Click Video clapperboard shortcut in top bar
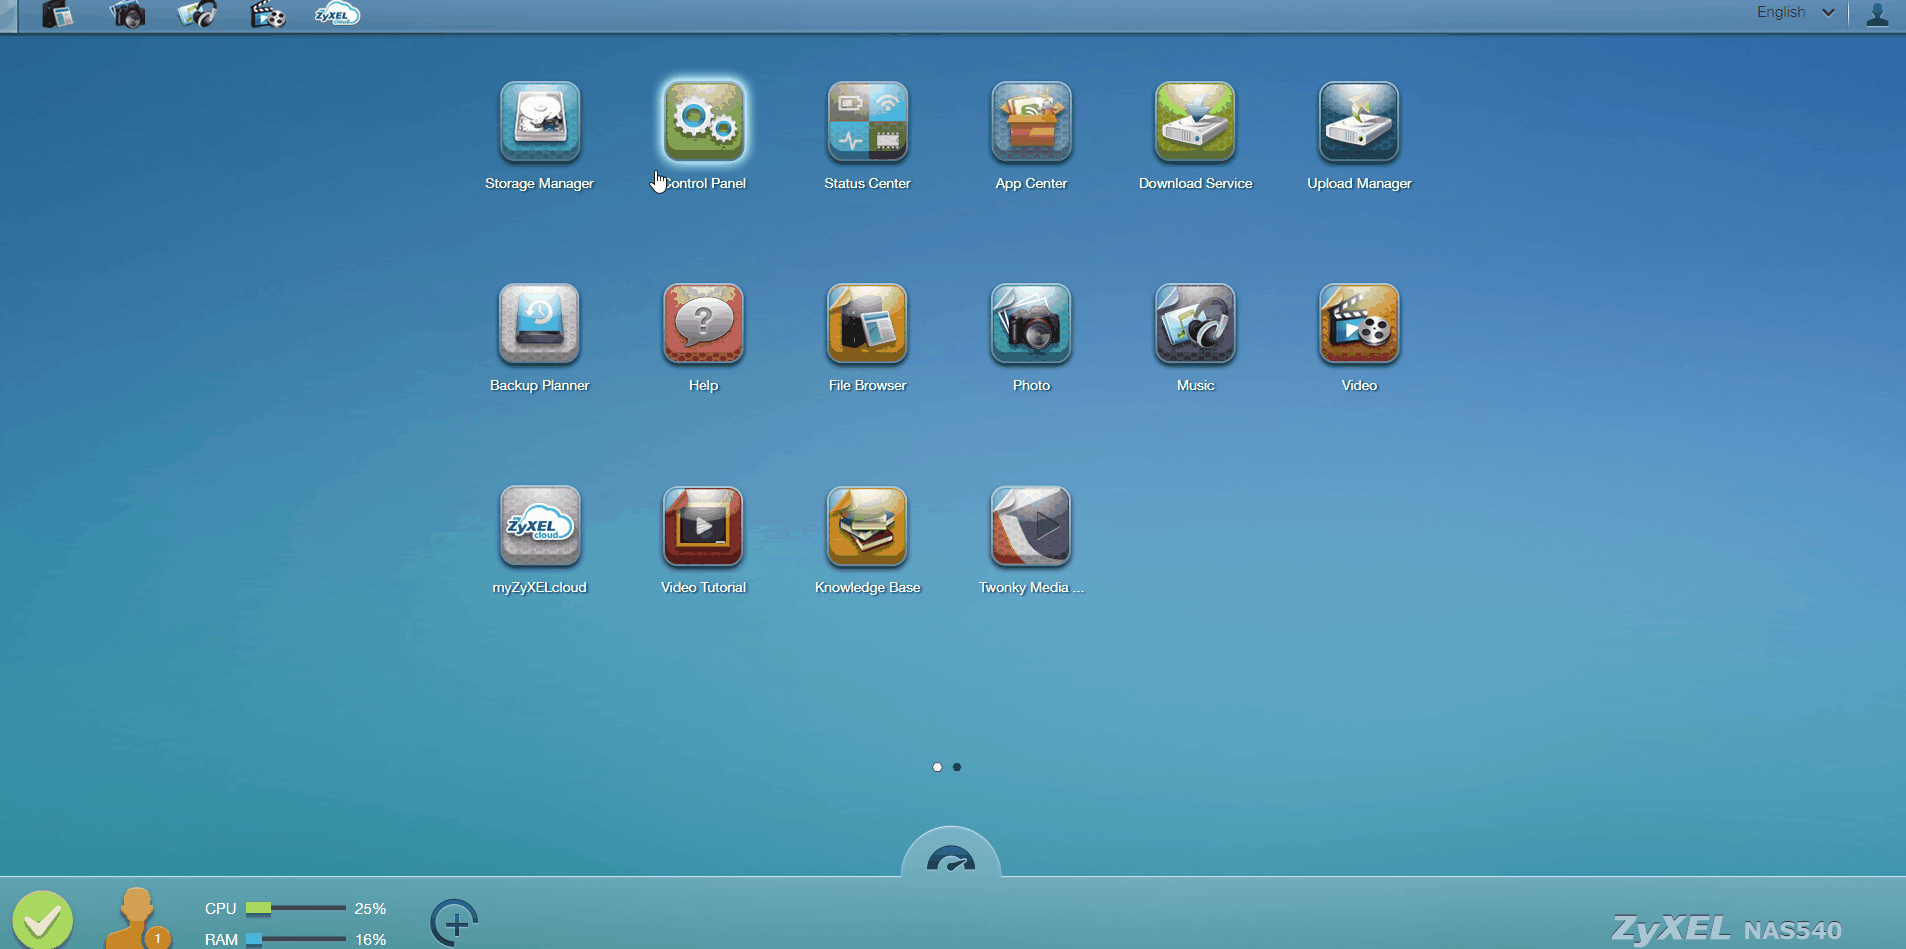1906x949 pixels. point(267,14)
